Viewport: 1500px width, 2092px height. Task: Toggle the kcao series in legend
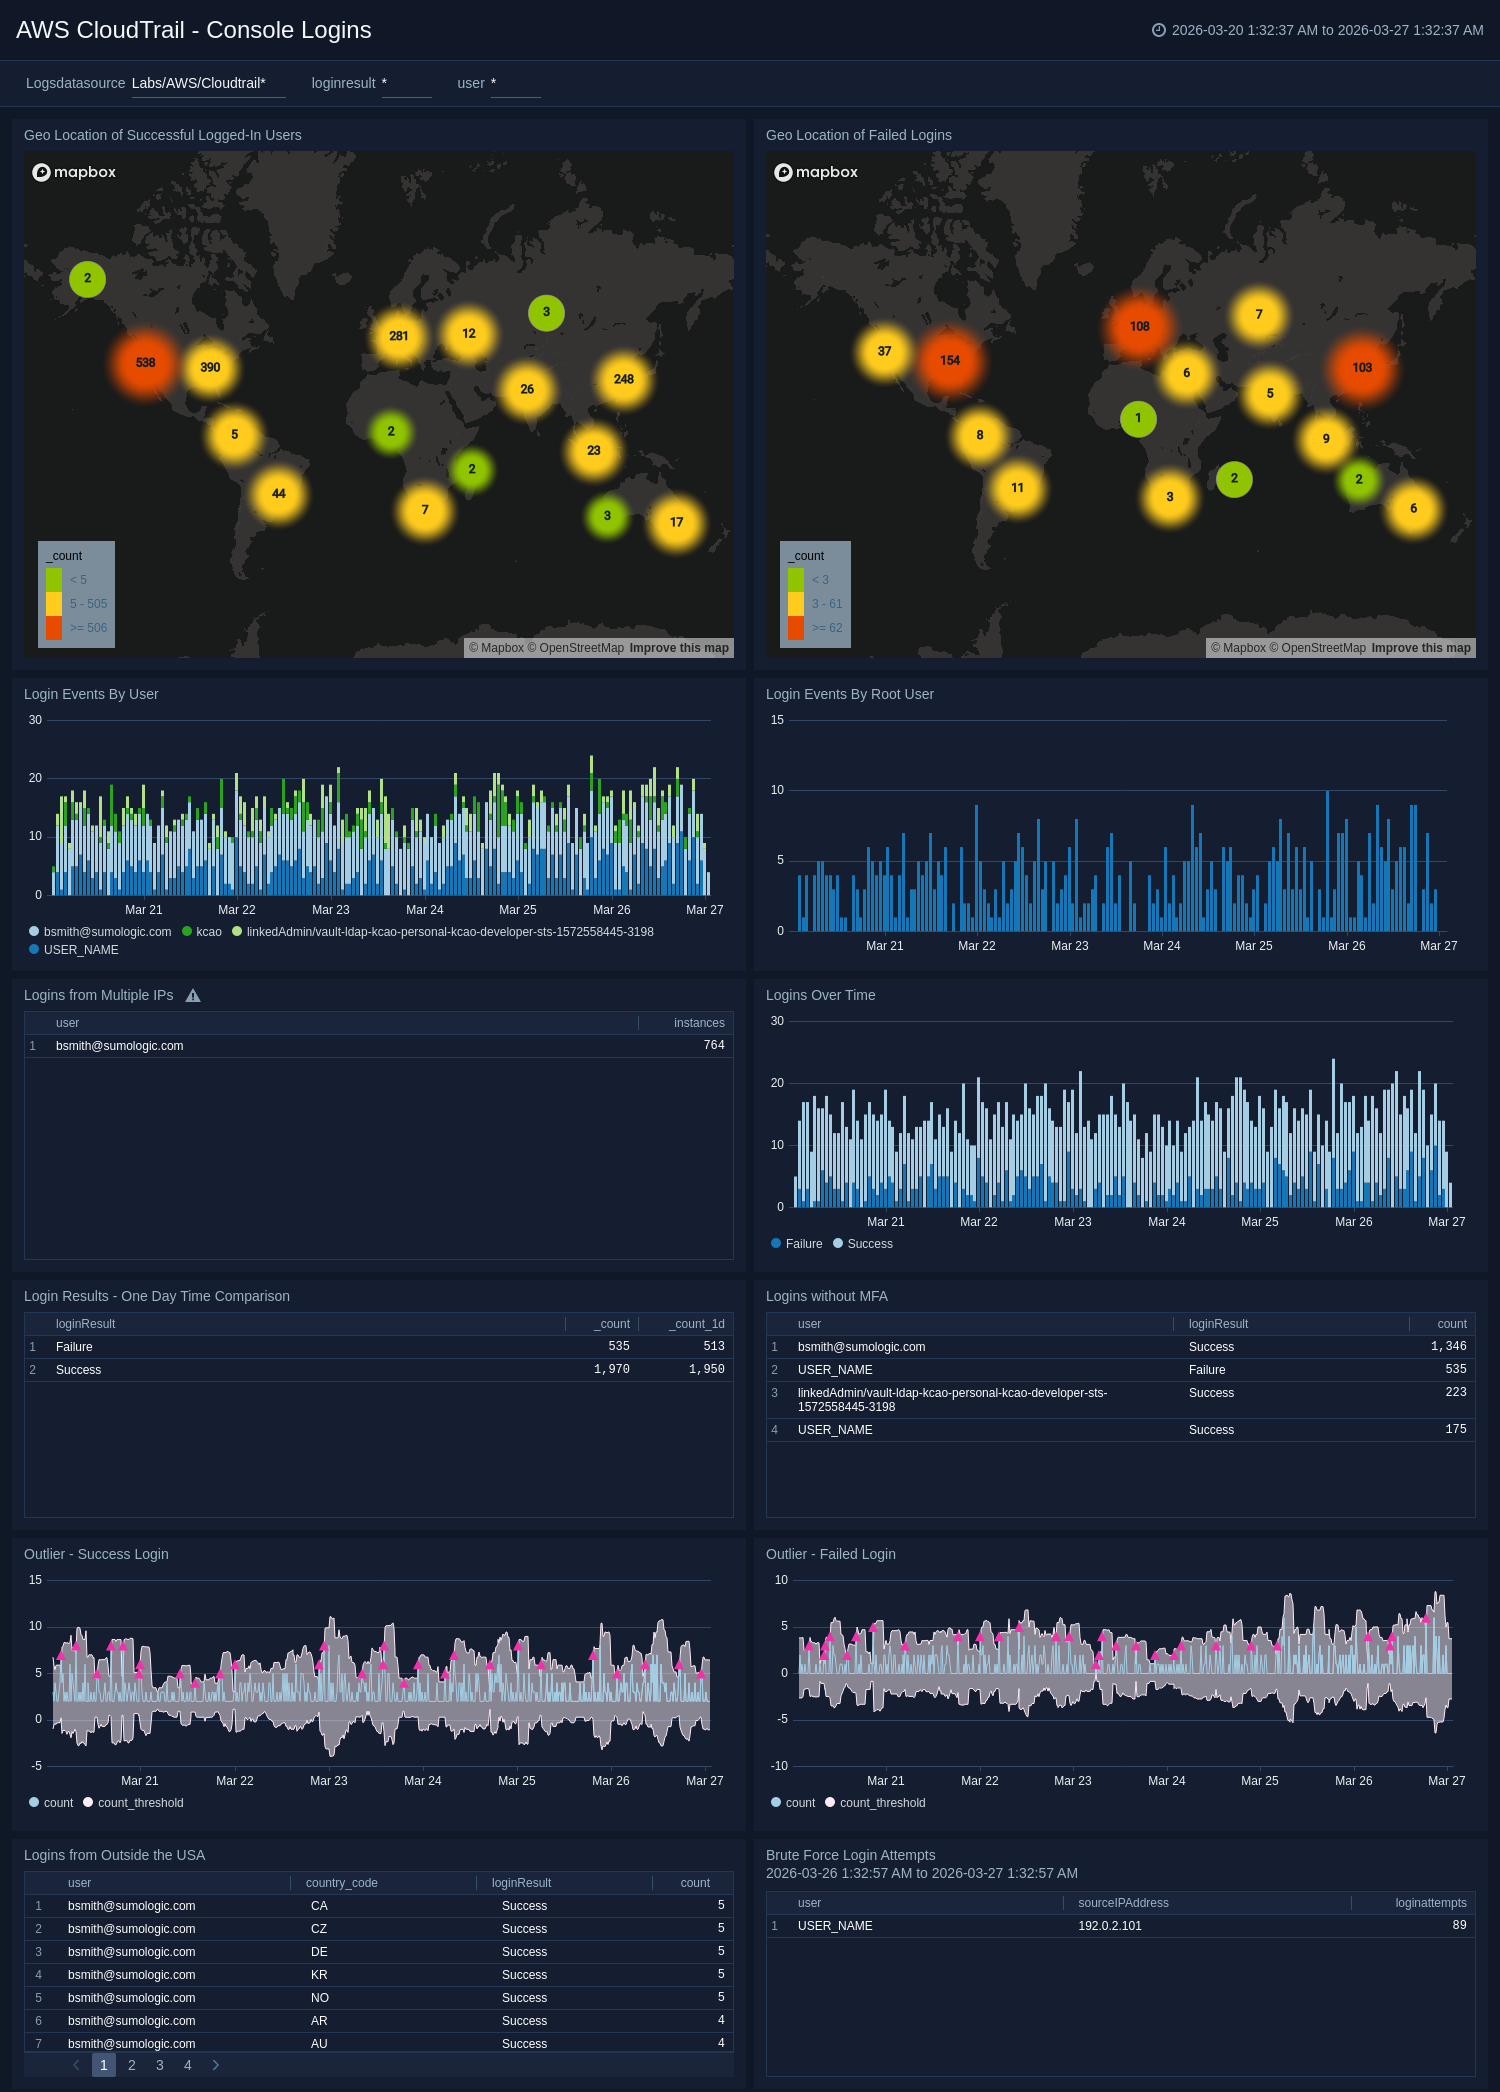coord(202,932)
